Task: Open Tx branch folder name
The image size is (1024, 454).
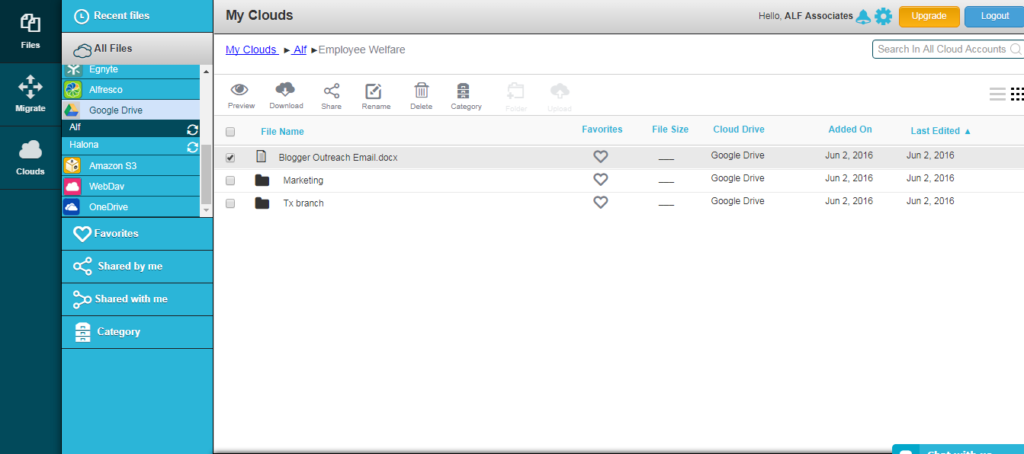Action: (x=303, y=204)
